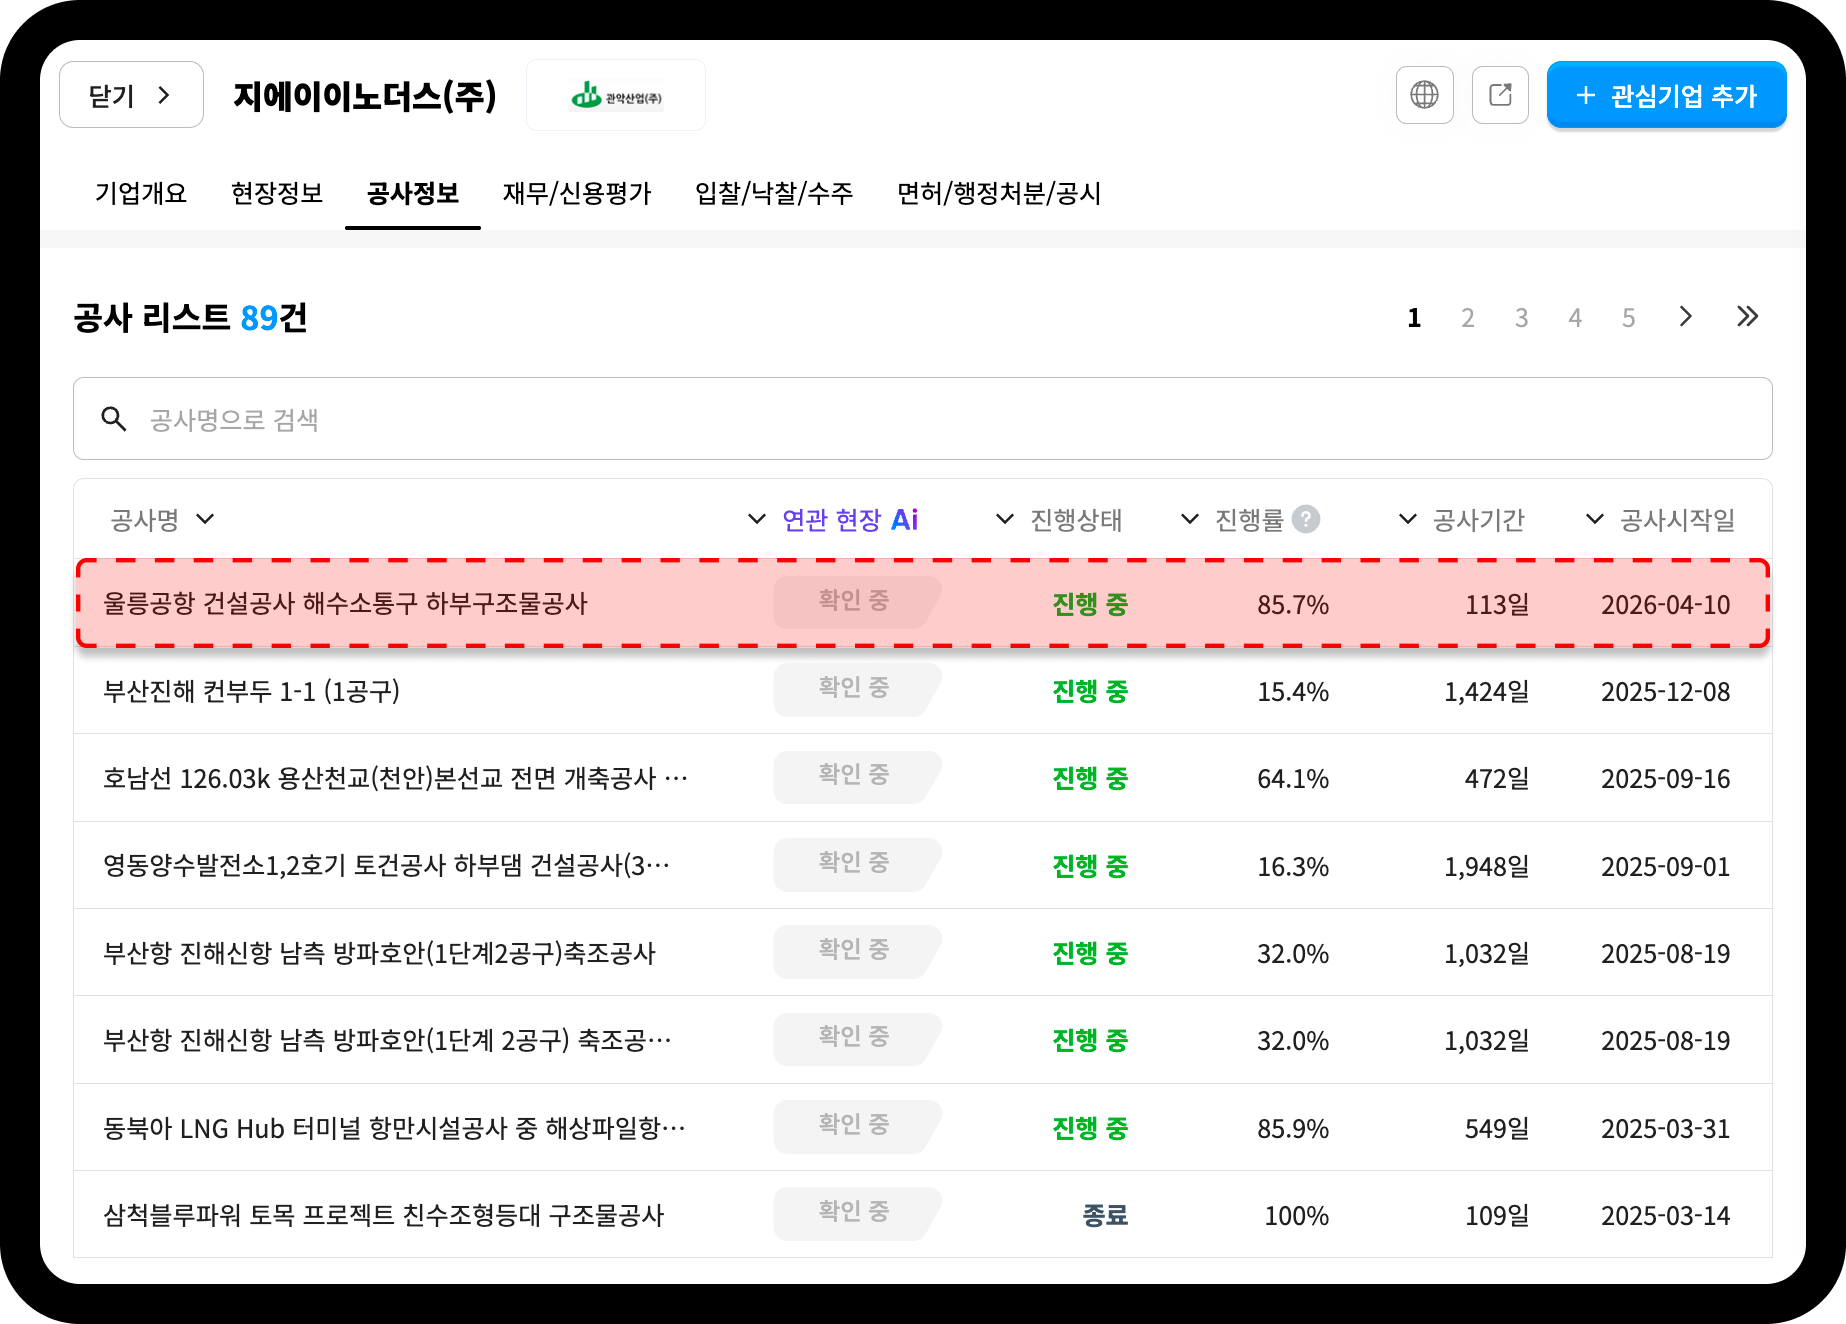This screenshot has height=1324, width=1846.
Task: Select the 공사정보 tab
Action: click(x=413, y=193)
